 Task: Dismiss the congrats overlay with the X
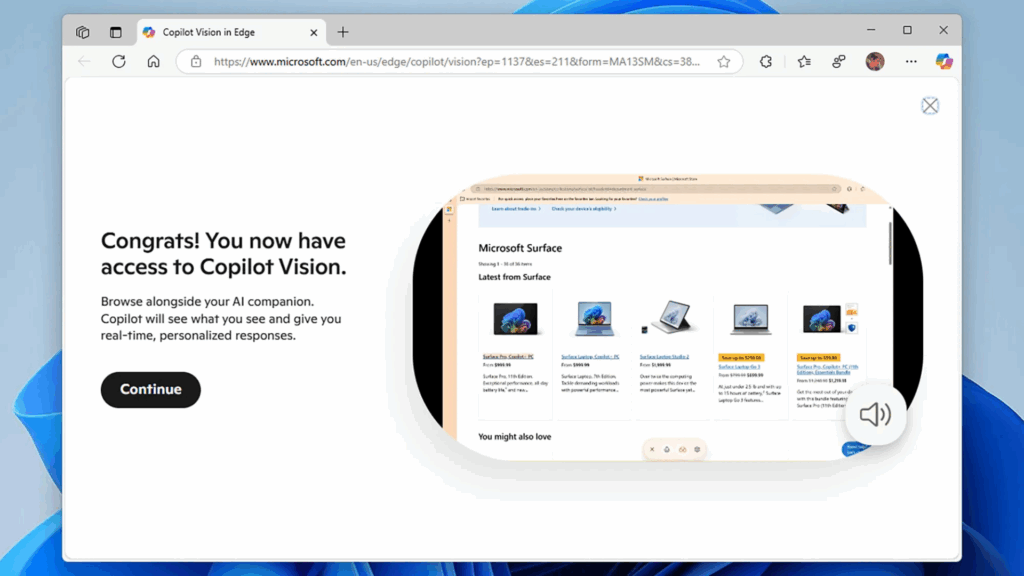(x=930, y=105)
